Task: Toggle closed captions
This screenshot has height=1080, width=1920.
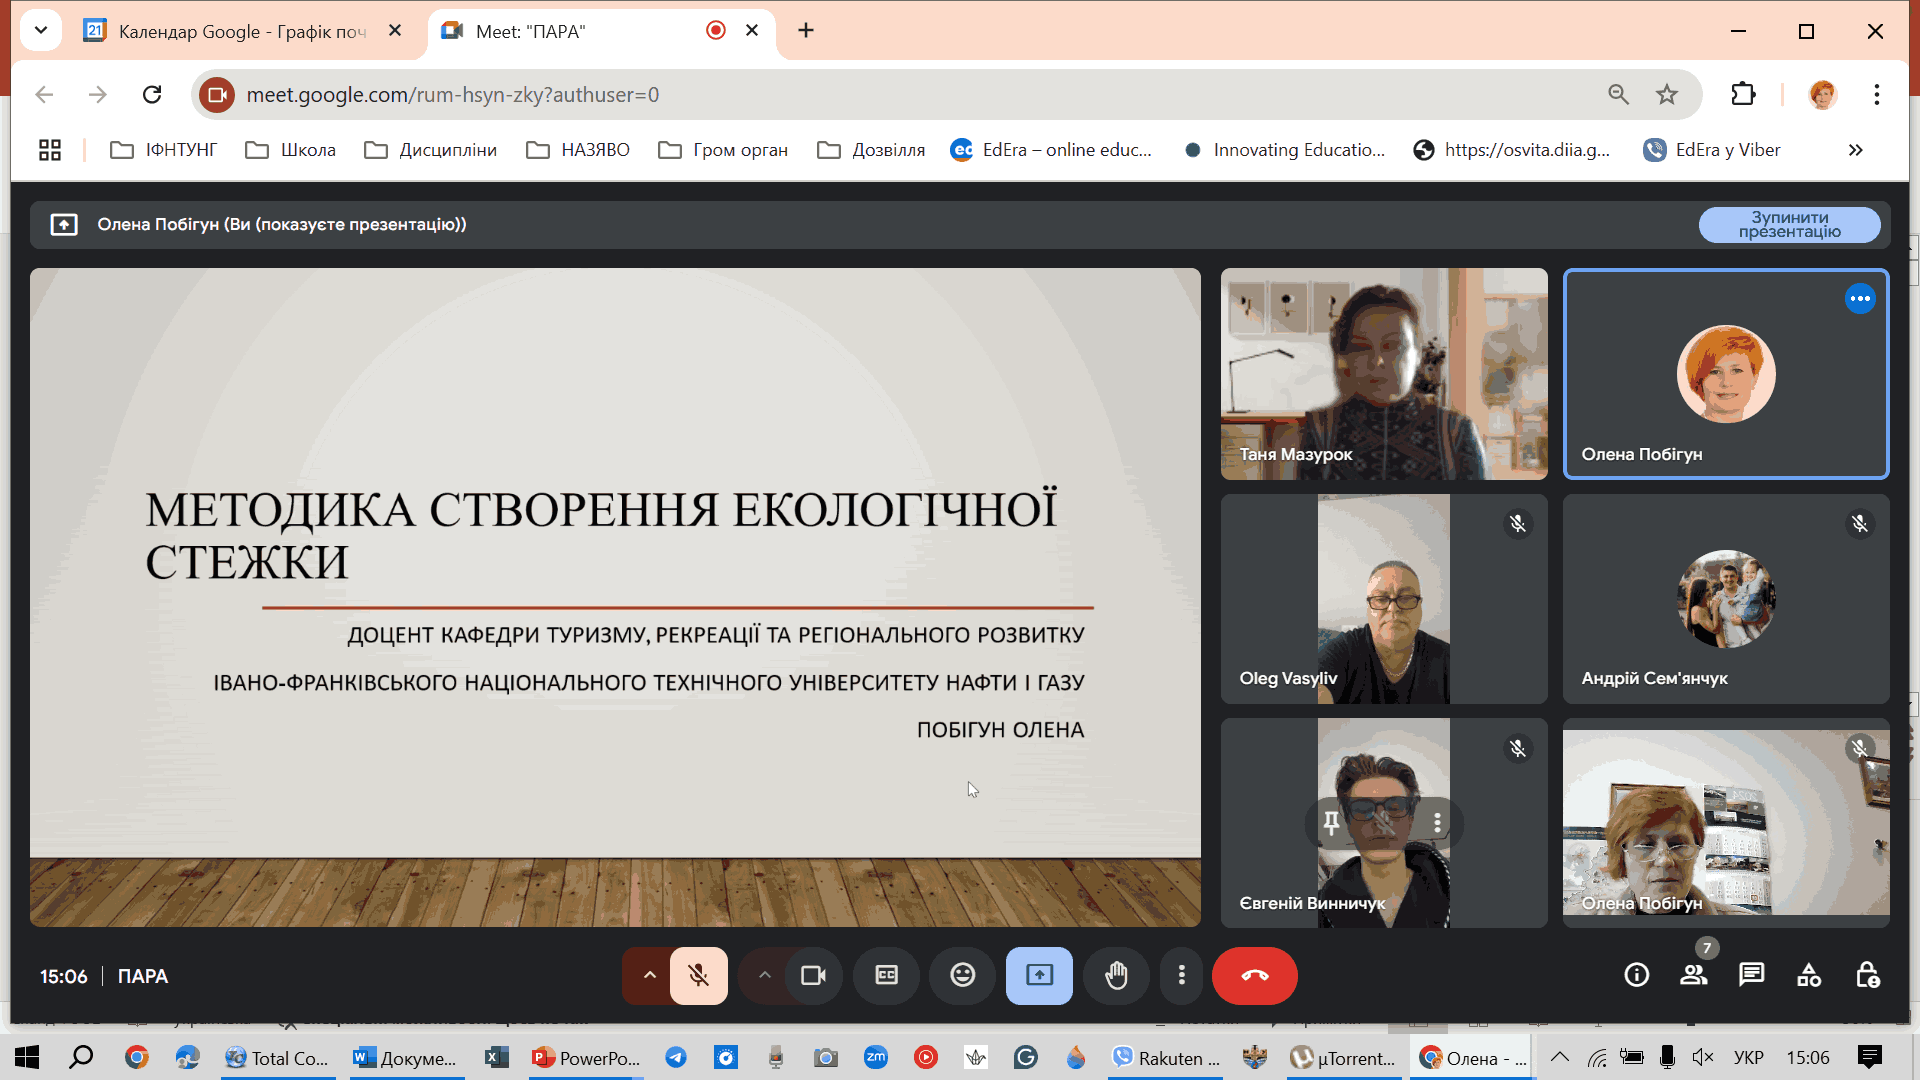Action: click(x=886, y=975)
